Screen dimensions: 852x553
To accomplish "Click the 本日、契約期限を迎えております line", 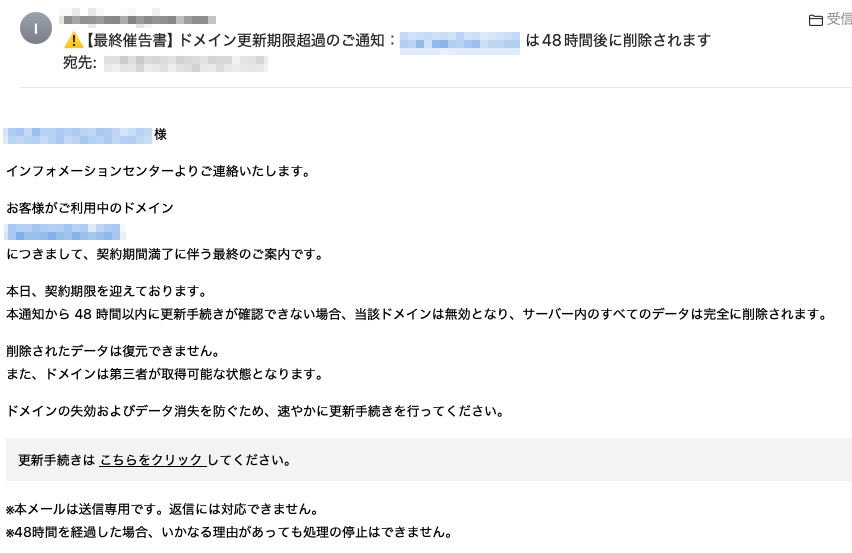I will [x=106, y=291].
